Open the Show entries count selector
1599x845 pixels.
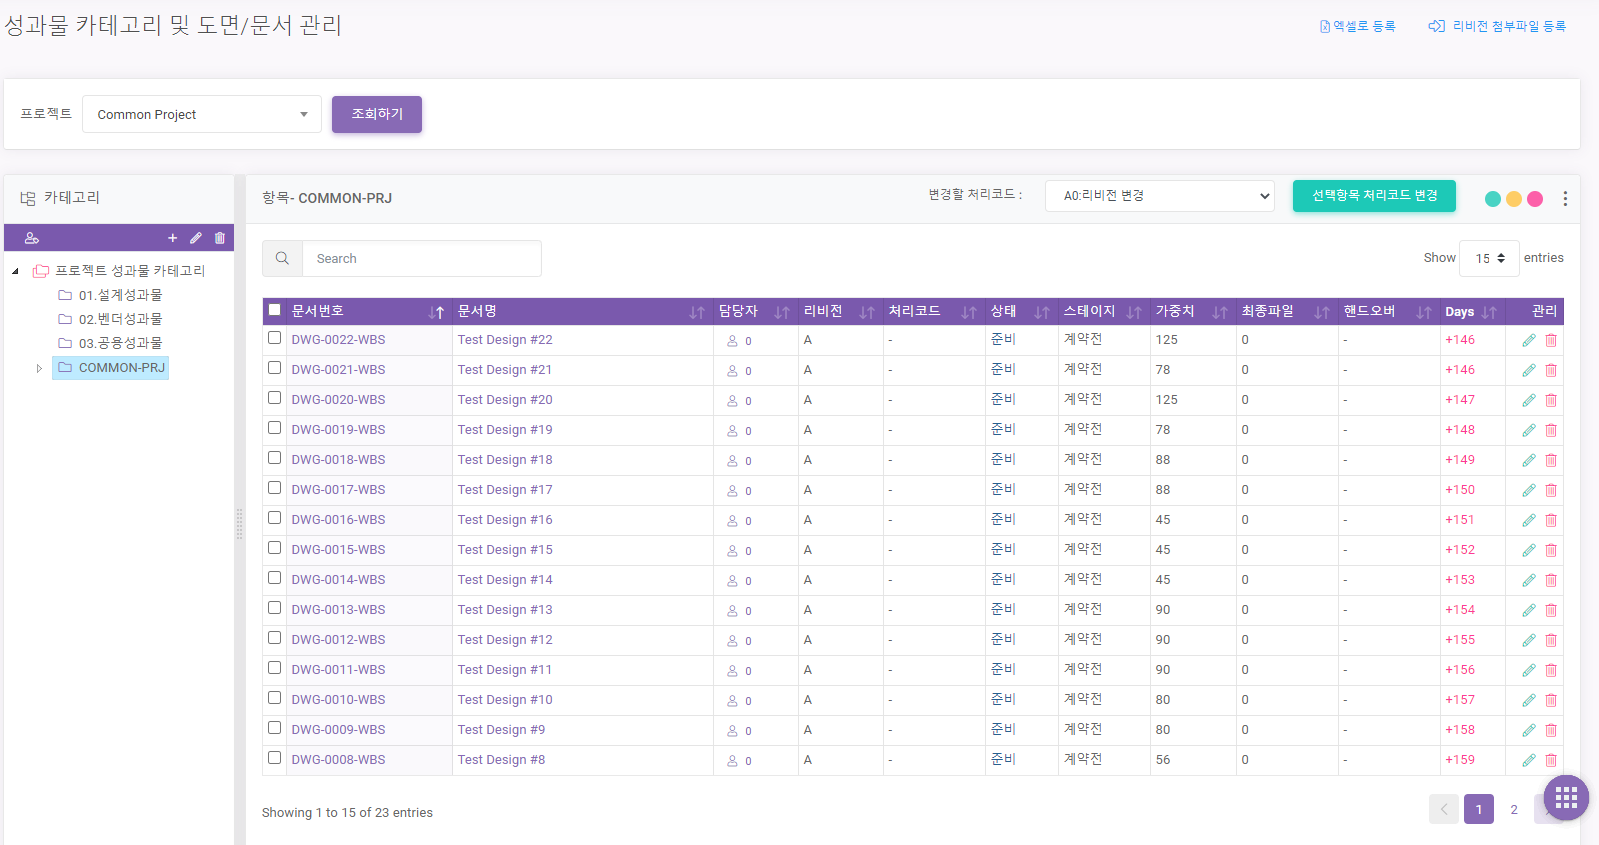[1489, 258]
